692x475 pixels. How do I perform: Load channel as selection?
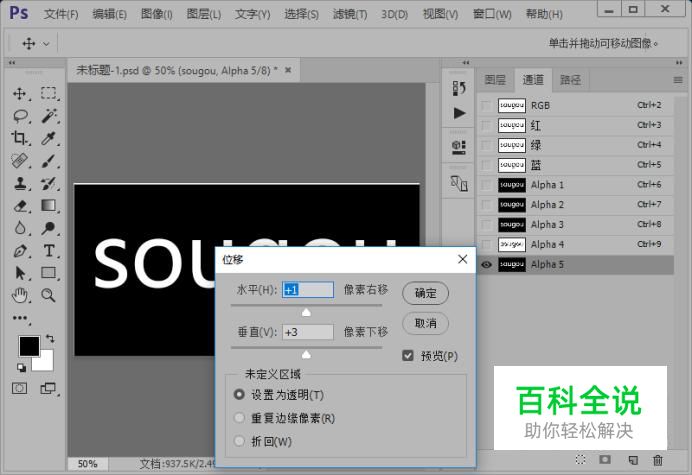[x=580, y=460]
